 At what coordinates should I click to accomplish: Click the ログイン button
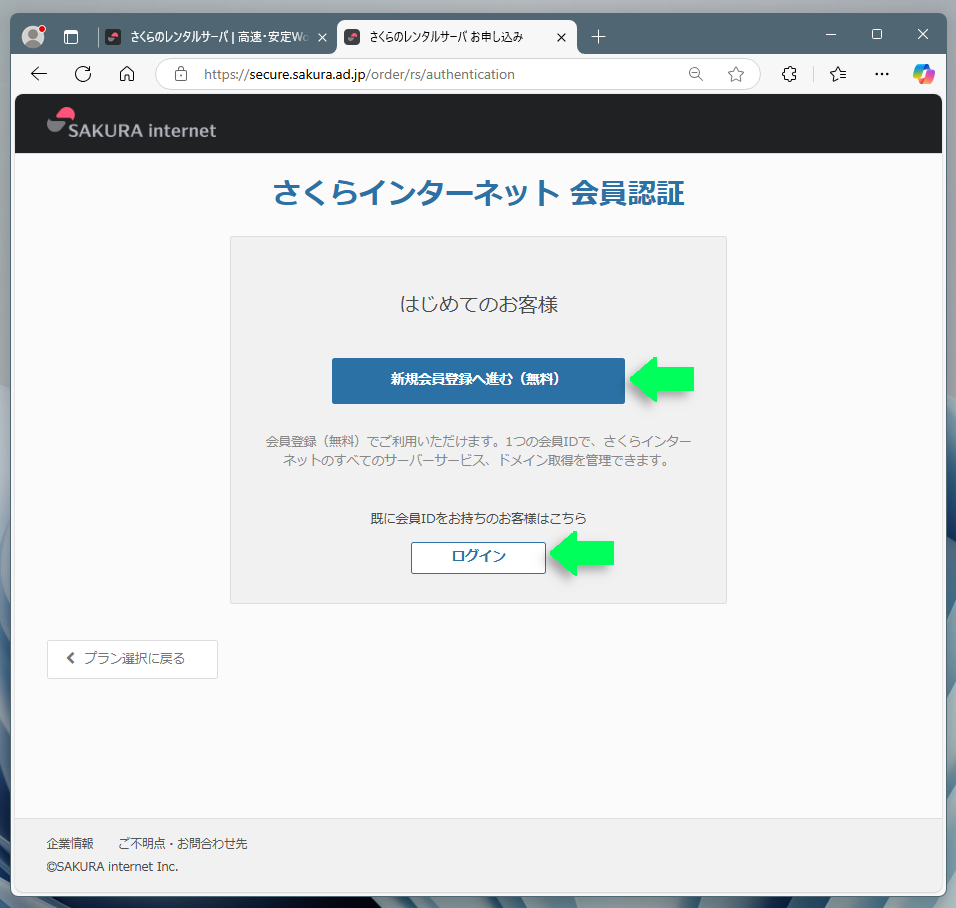[478, 557]
